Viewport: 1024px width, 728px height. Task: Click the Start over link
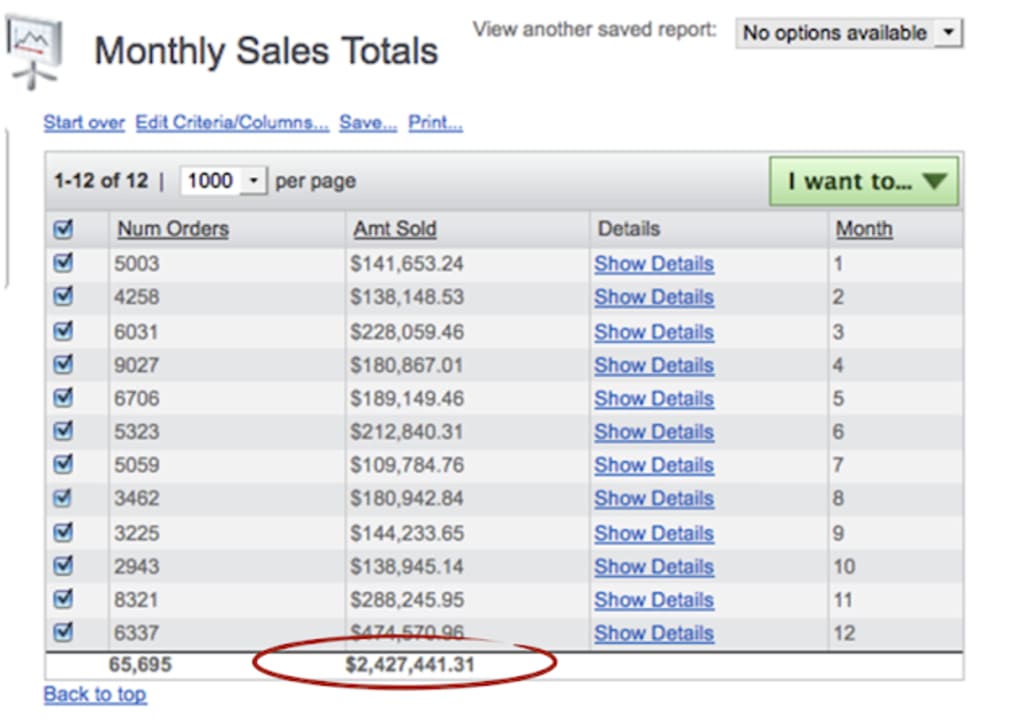[84, 123]
